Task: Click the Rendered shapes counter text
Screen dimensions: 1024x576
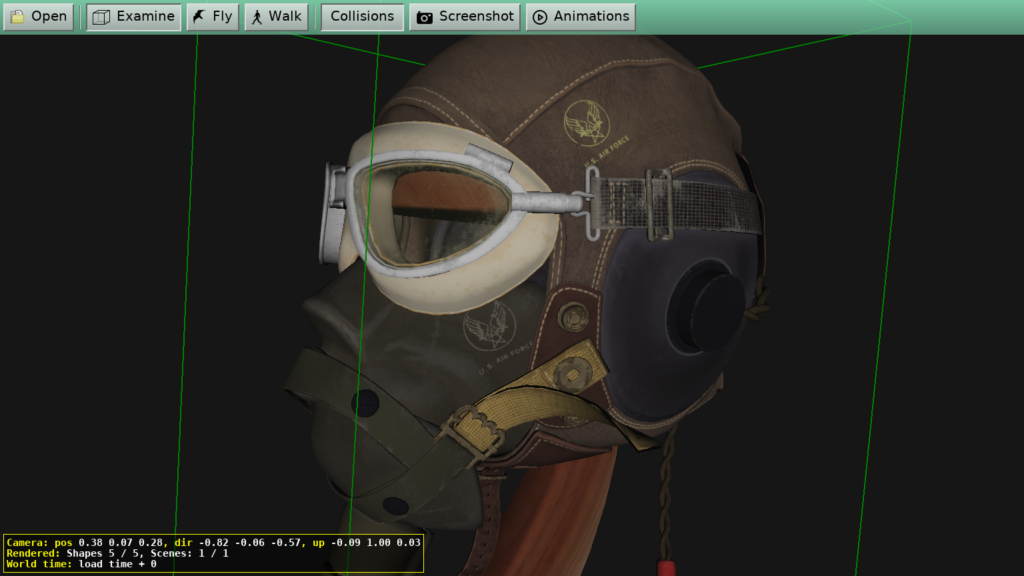Action: click(100, 553)
